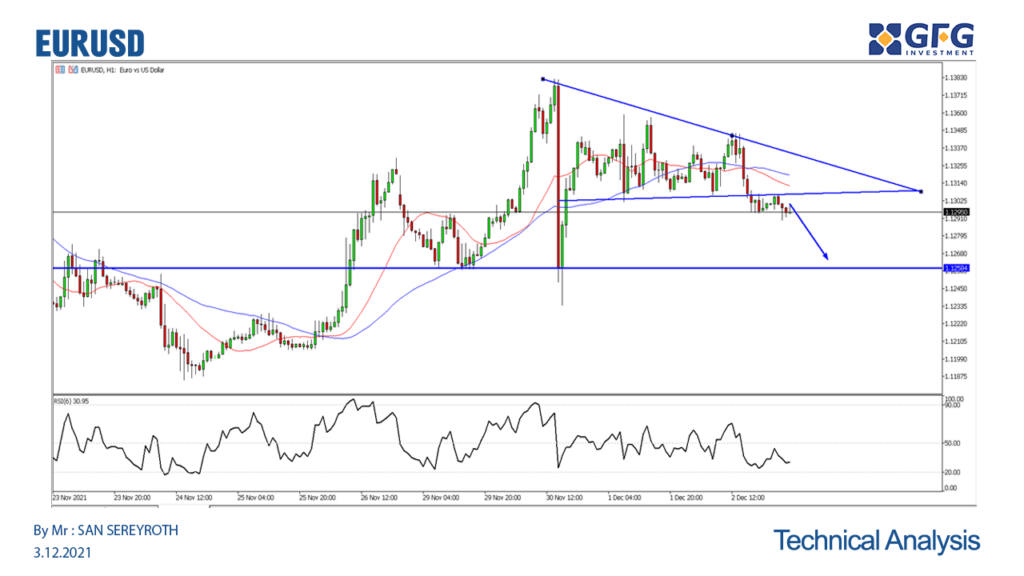The height and width of the screenshot is (576, 1024).
Task: Click the 1.13830 price scale label
Action: (x=957, y=78)
